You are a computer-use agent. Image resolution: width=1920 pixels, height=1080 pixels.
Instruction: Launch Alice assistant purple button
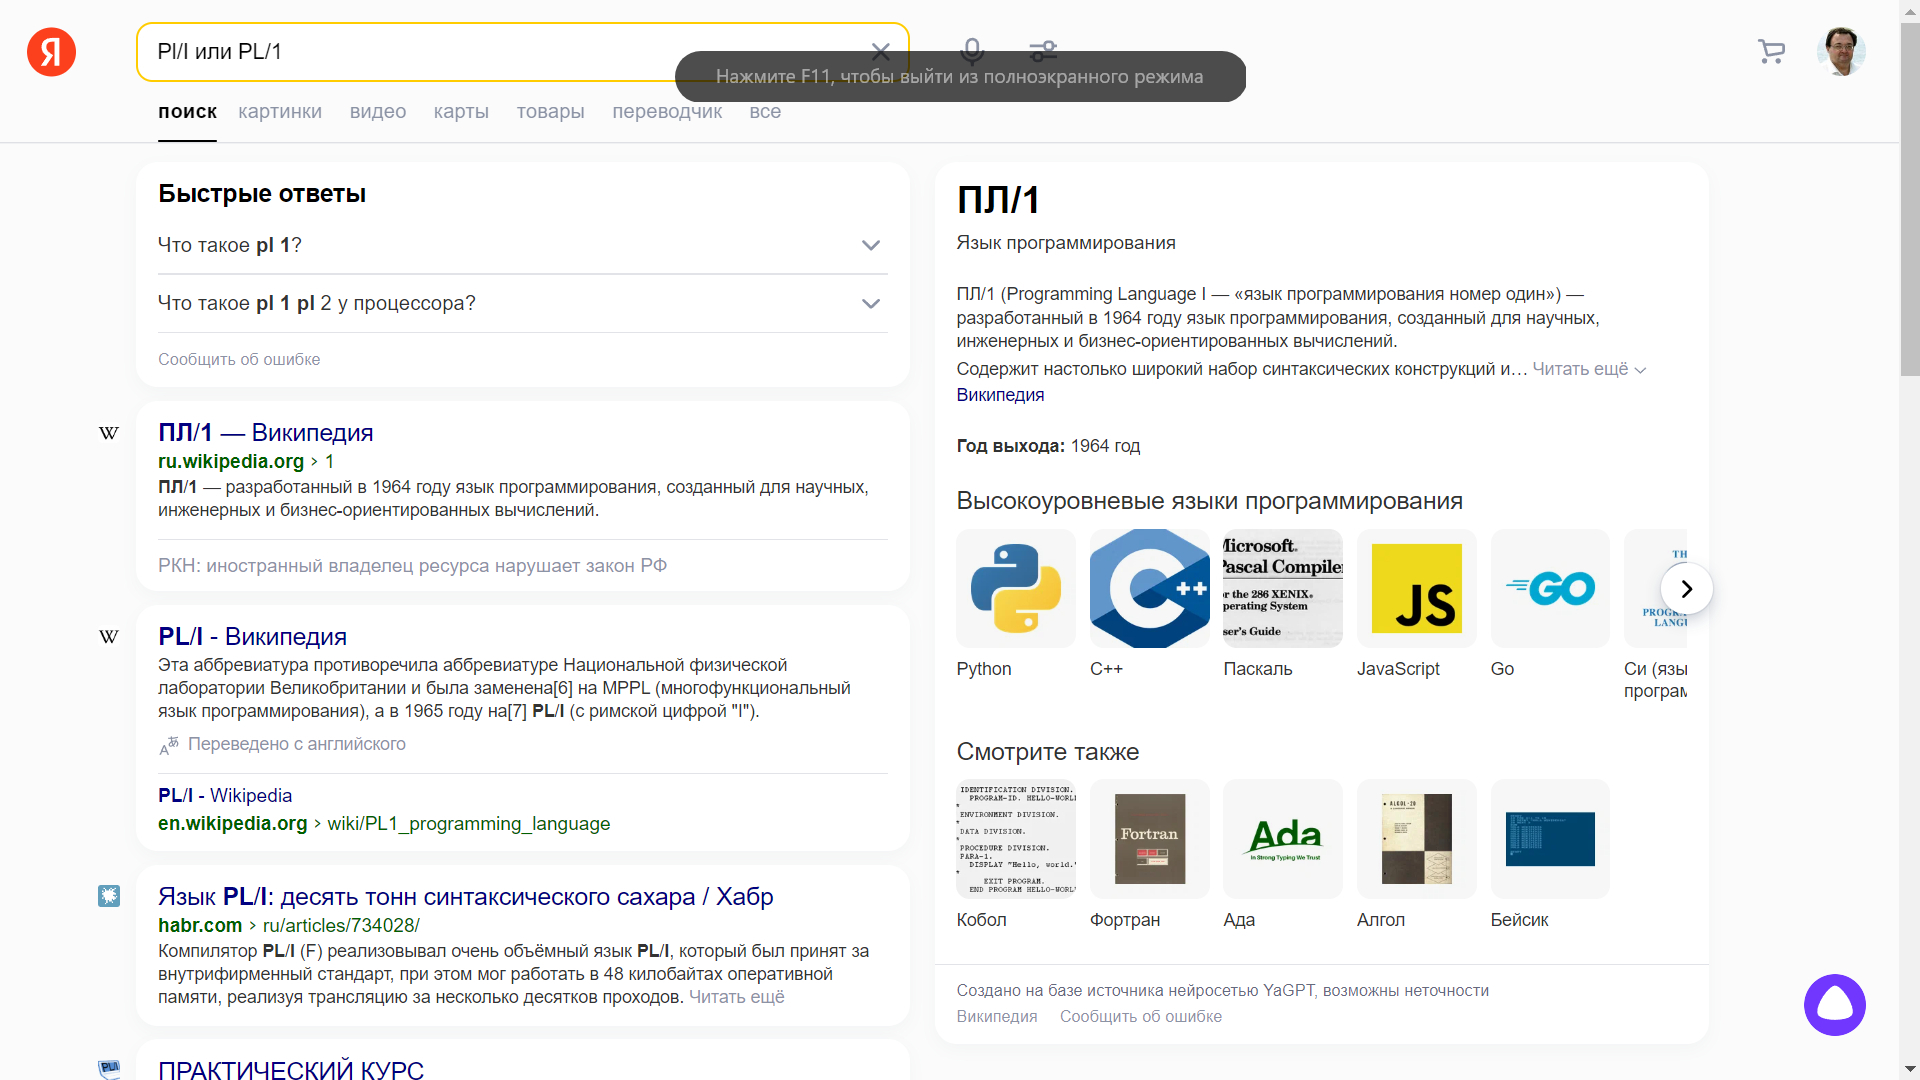[x=1834, y=1004]
